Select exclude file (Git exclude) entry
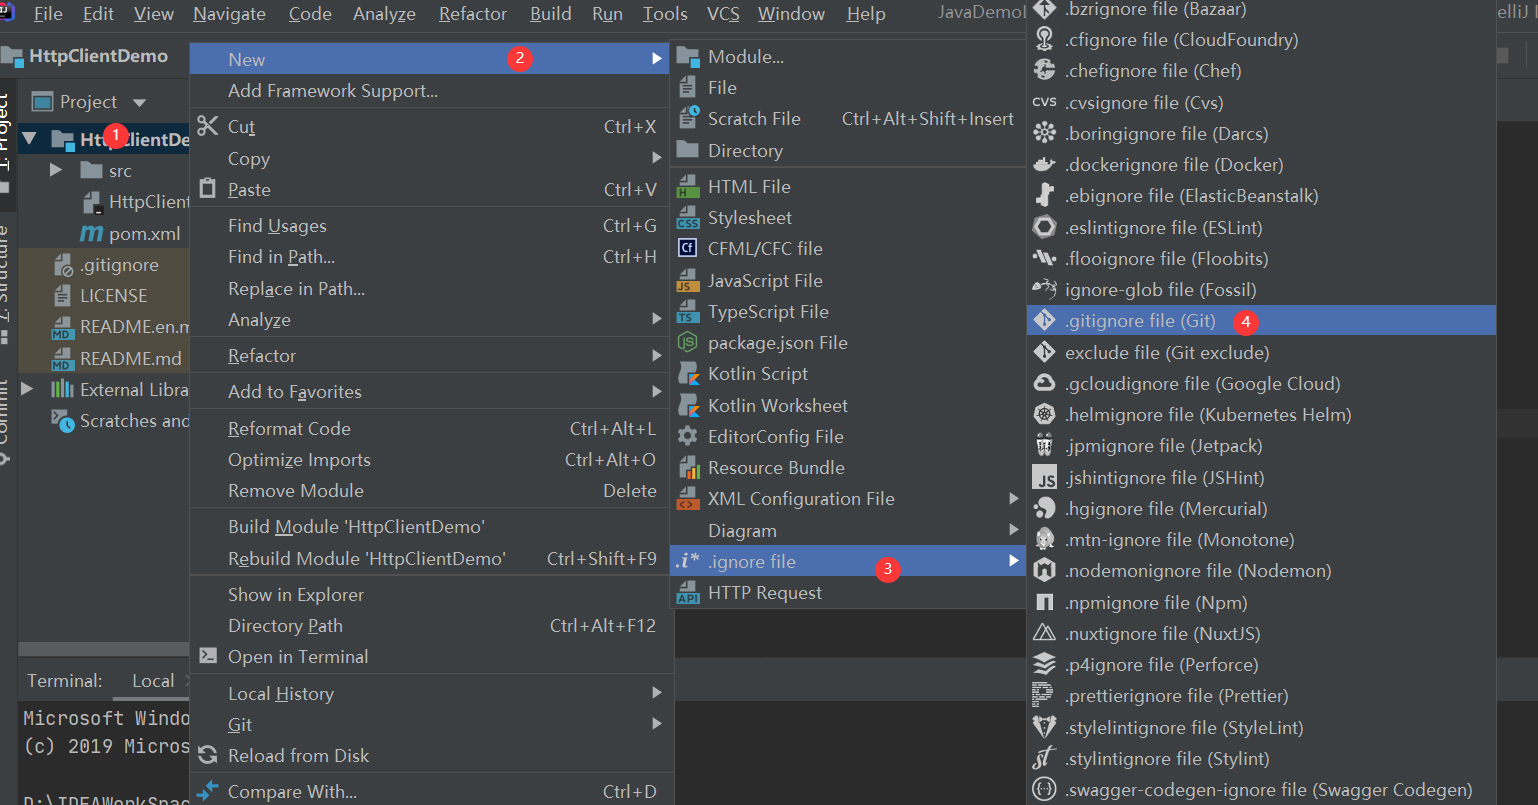Image resolution: width=1538 pixels, height=805 pixels. click(x=1261, y=352)
